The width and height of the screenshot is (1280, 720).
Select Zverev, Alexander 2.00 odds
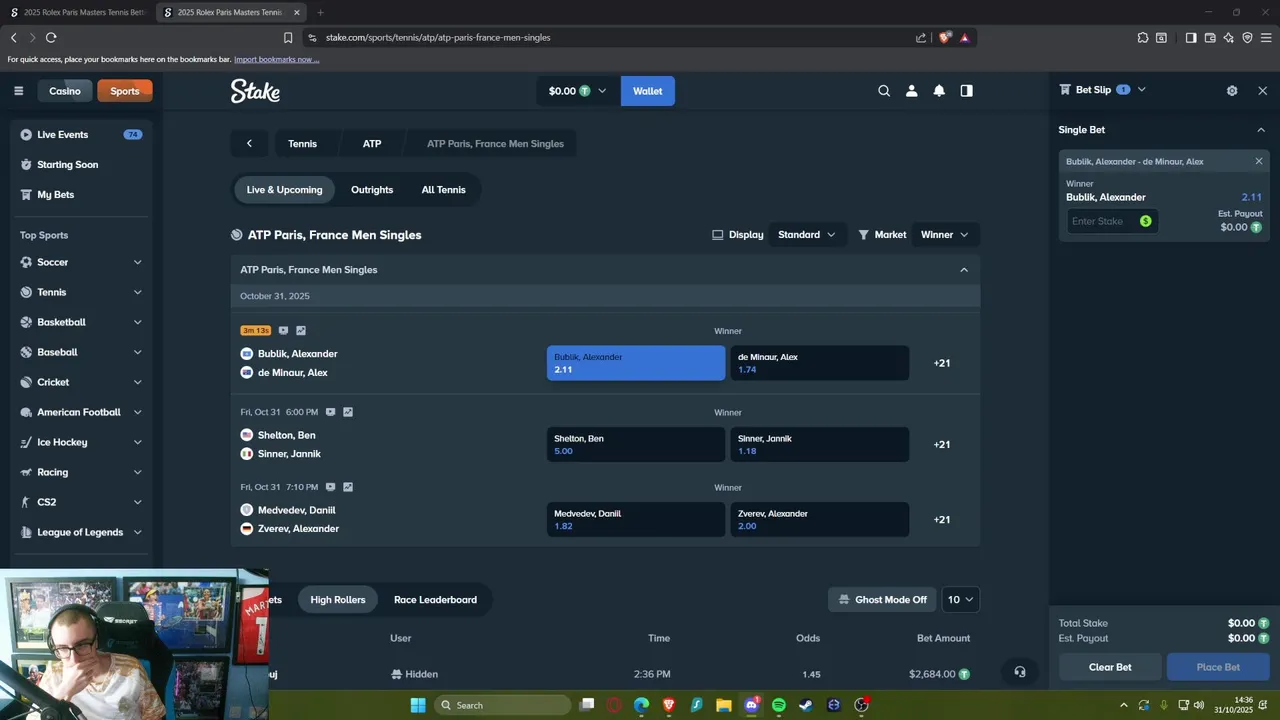tap(820, 520)
